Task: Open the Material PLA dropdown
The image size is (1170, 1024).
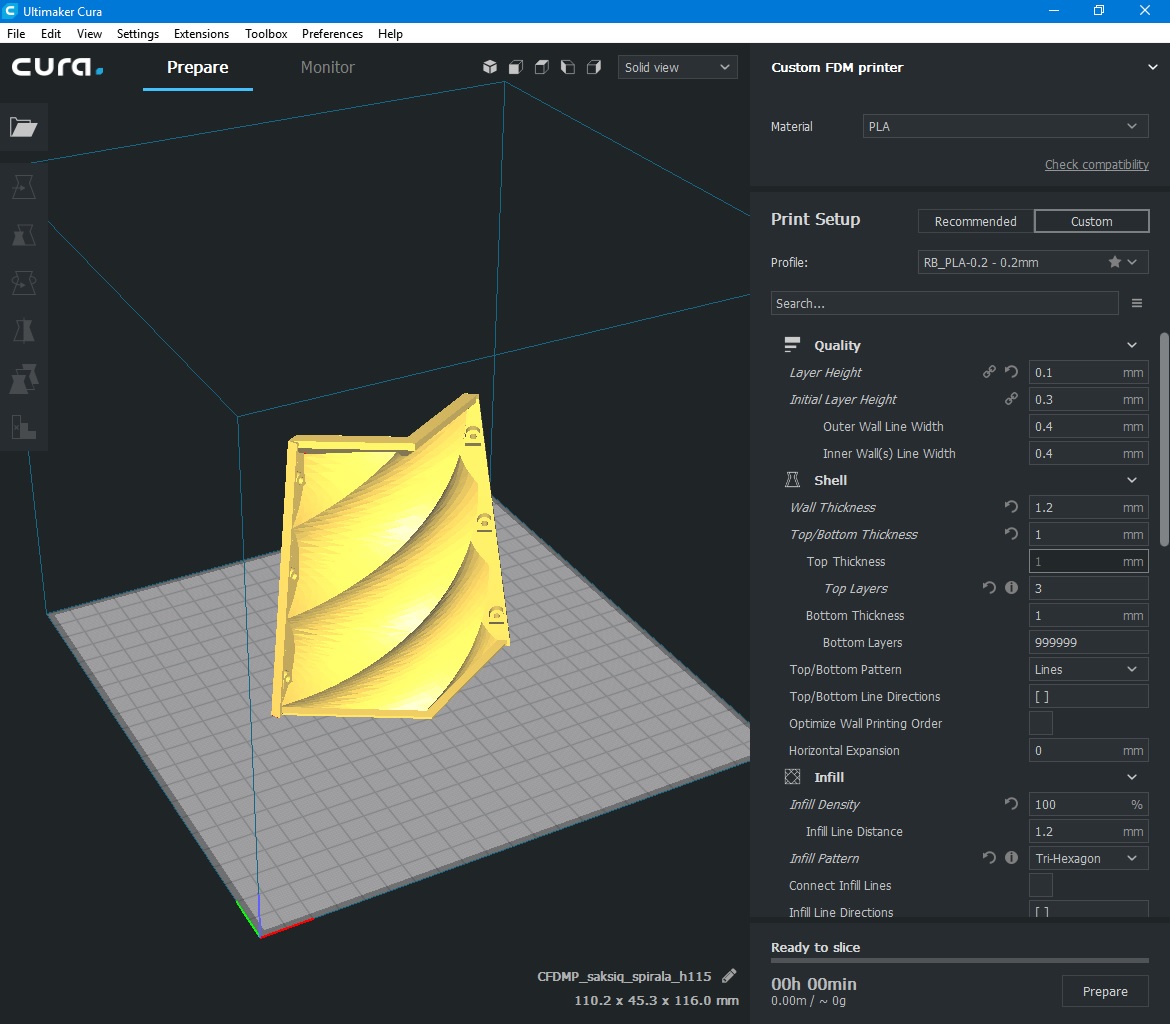Action: click(1003, 127)
